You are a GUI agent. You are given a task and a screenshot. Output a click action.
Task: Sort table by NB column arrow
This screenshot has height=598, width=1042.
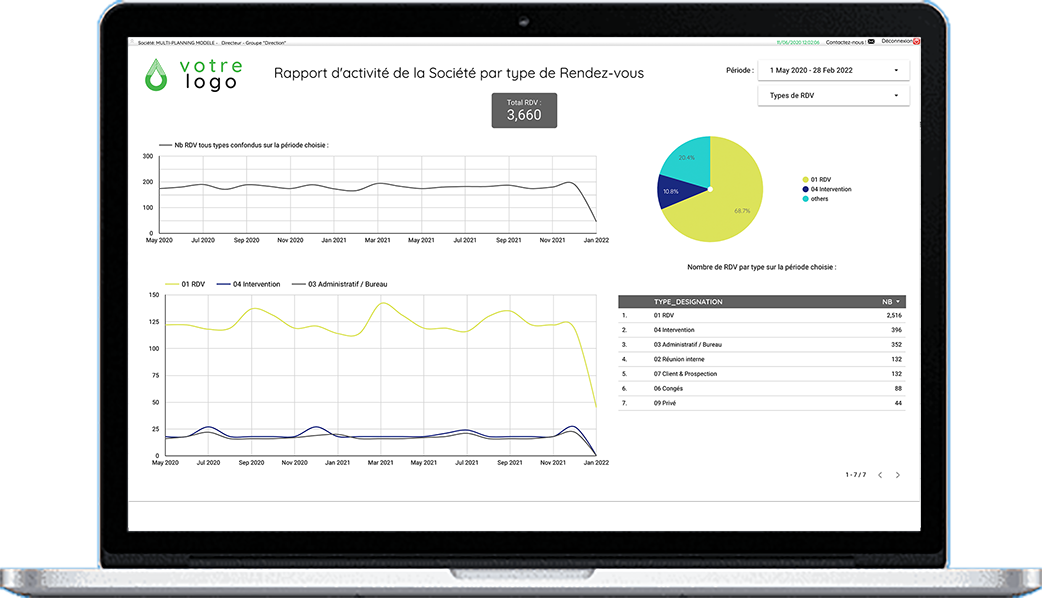pyautogui.click(x=898, y=302)
